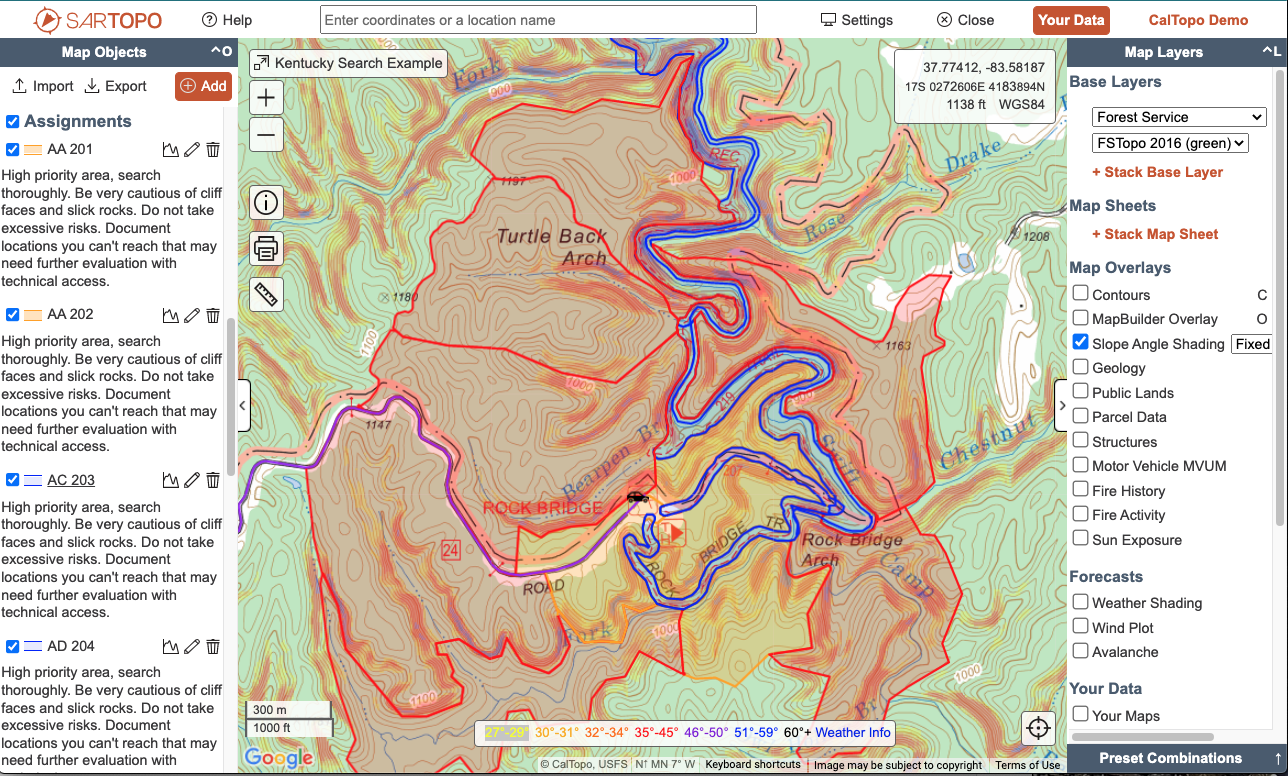This screenshot has height=776, width=1288.
Task: Open the Your Data menu
Action: click(1071, 20)
